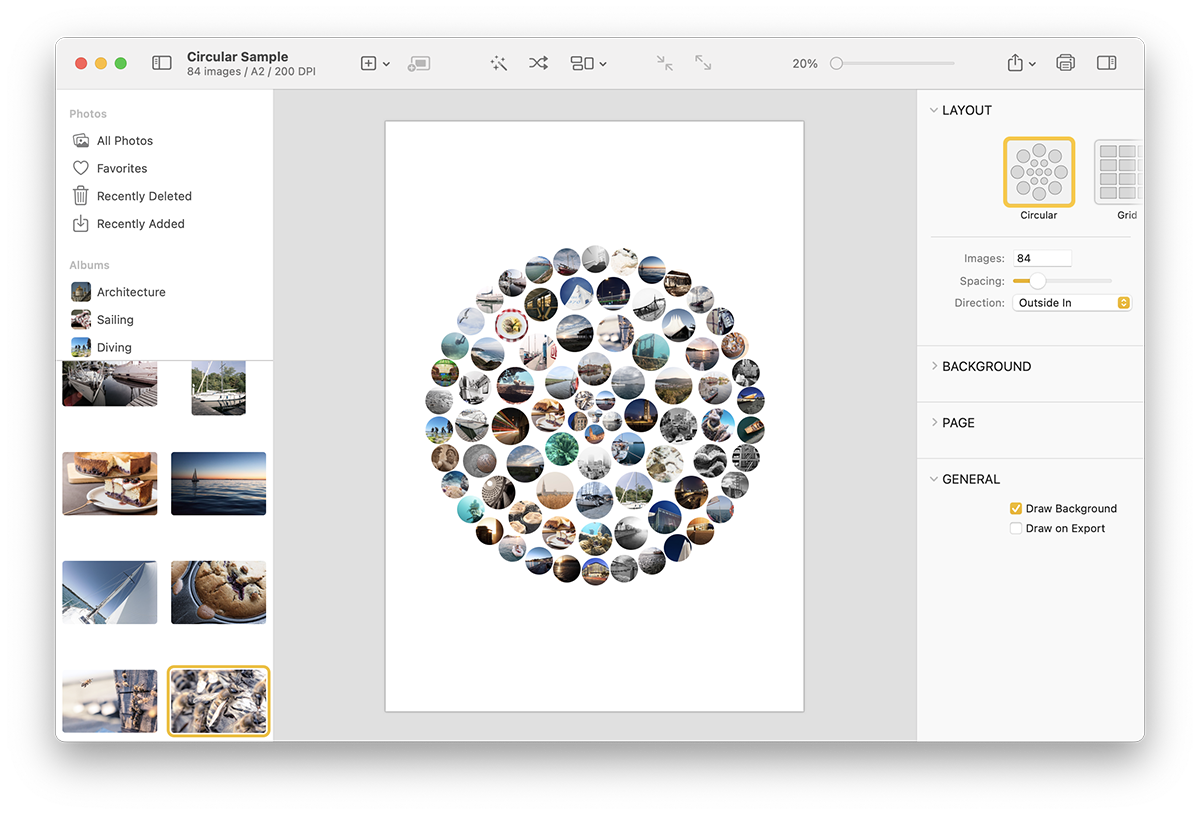Click the shrink arrows icon

665,63
